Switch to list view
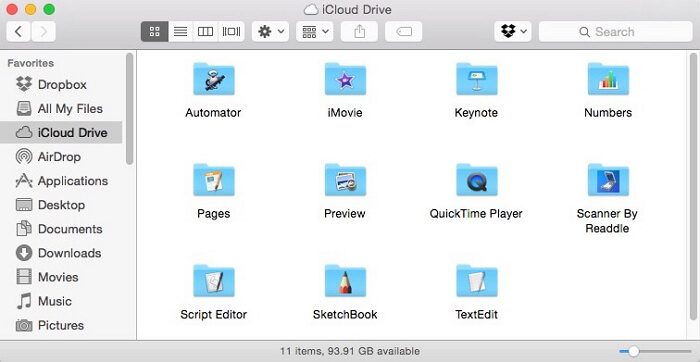 click(x=180, y=32)
